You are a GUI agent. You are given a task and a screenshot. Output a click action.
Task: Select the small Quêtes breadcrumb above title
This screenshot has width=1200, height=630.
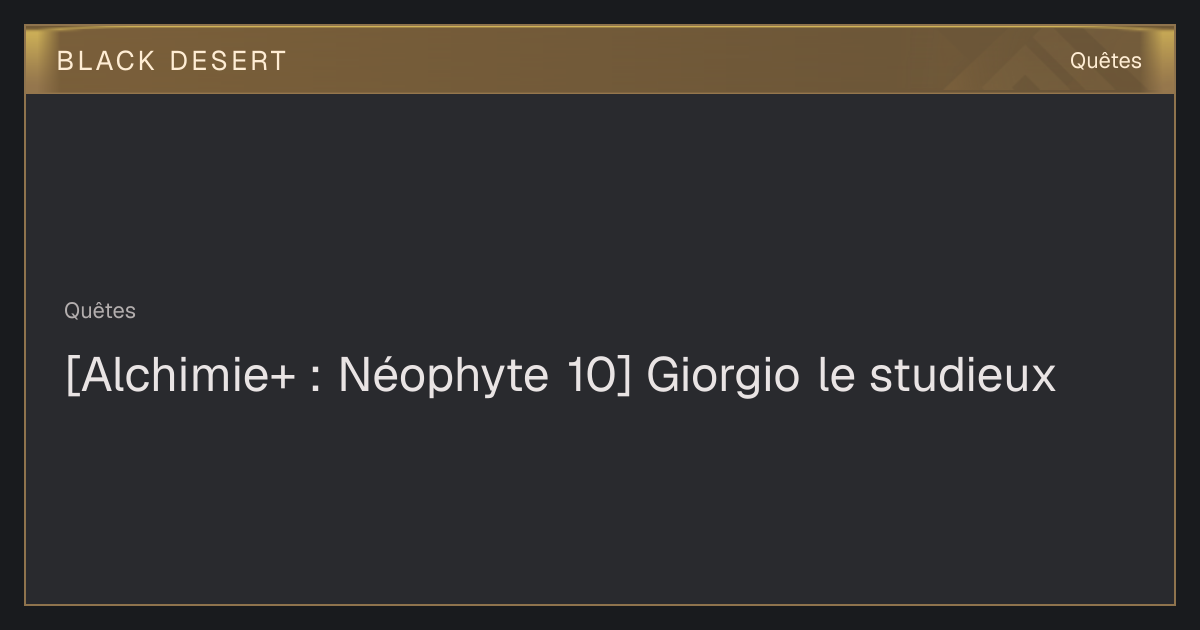click(100, 311)
